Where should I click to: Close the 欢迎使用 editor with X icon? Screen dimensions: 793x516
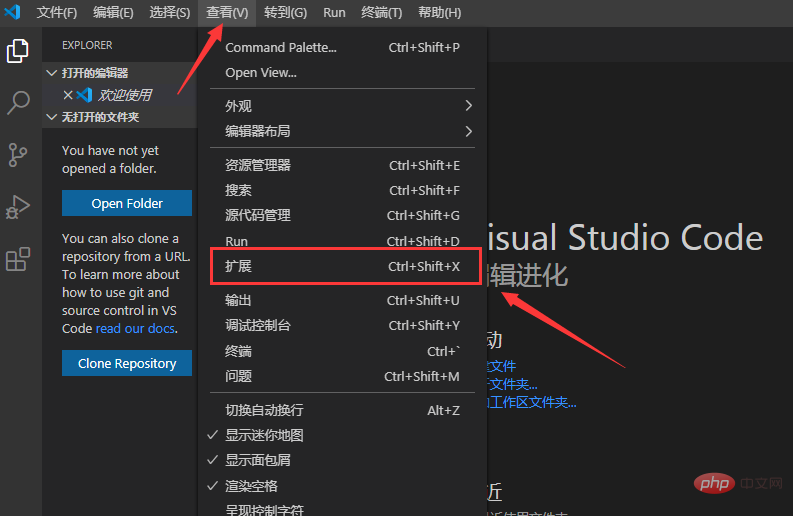[x=68, y=95]
